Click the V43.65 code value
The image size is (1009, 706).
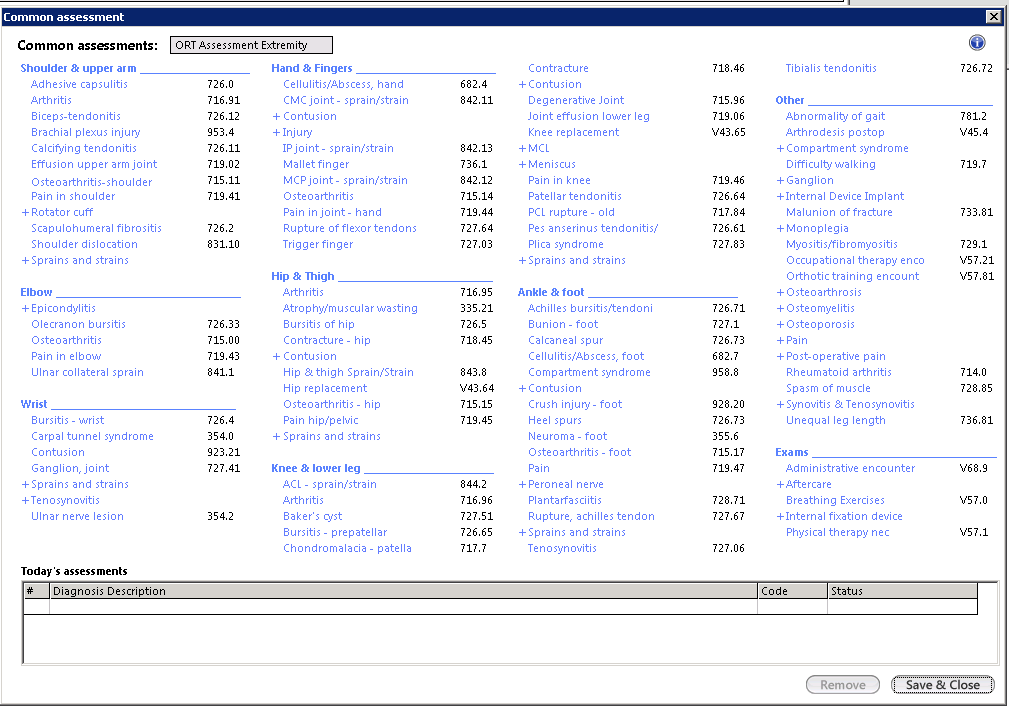(728, 132)
